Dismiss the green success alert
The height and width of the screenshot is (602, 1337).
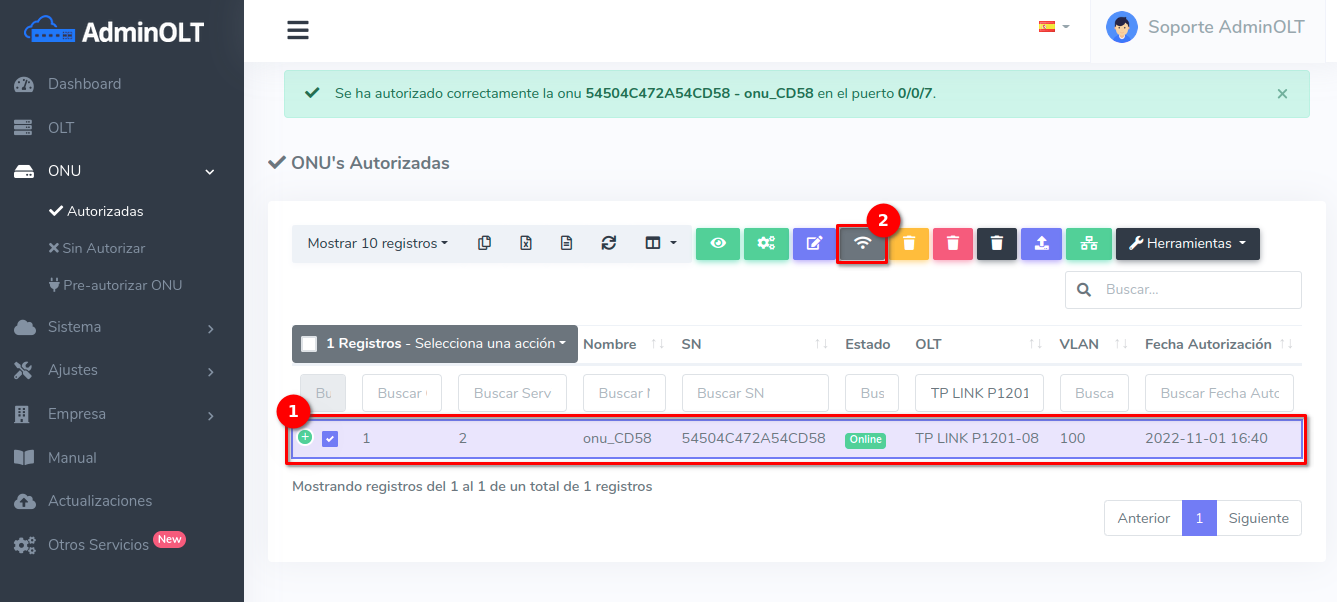tap(1282, 94)
